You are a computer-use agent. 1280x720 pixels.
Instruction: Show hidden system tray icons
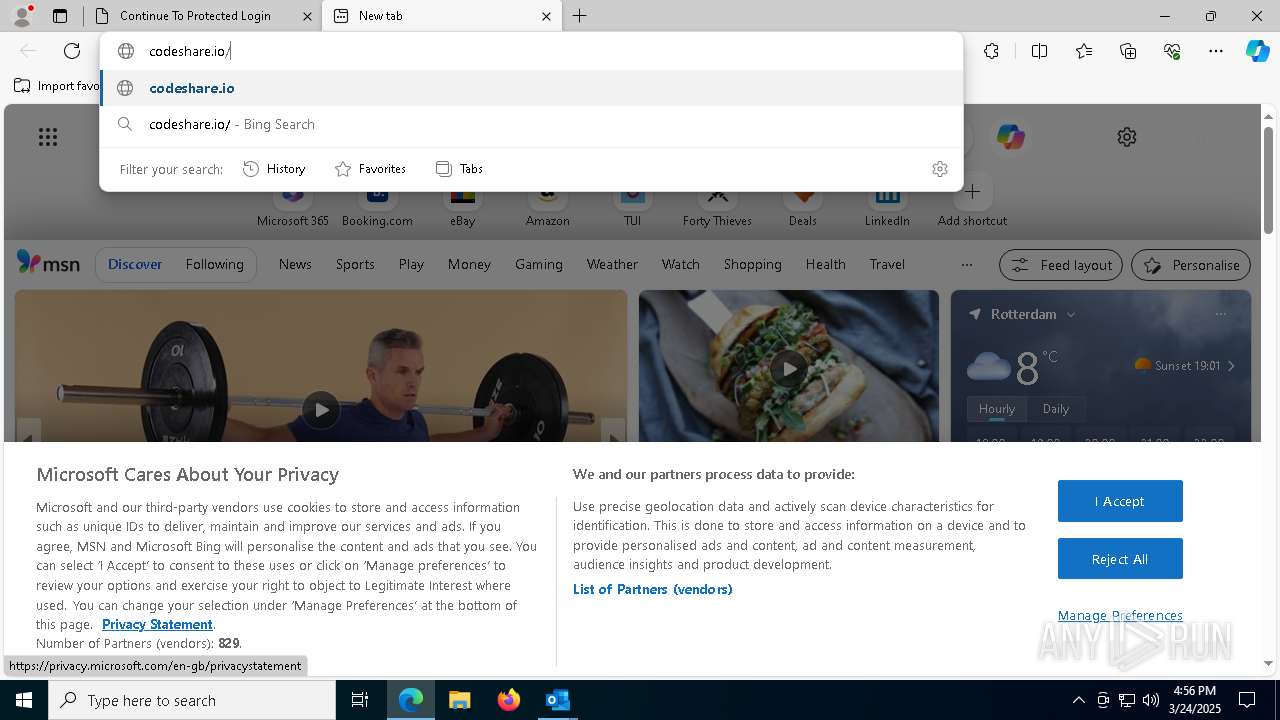(x=1078, y=700)
